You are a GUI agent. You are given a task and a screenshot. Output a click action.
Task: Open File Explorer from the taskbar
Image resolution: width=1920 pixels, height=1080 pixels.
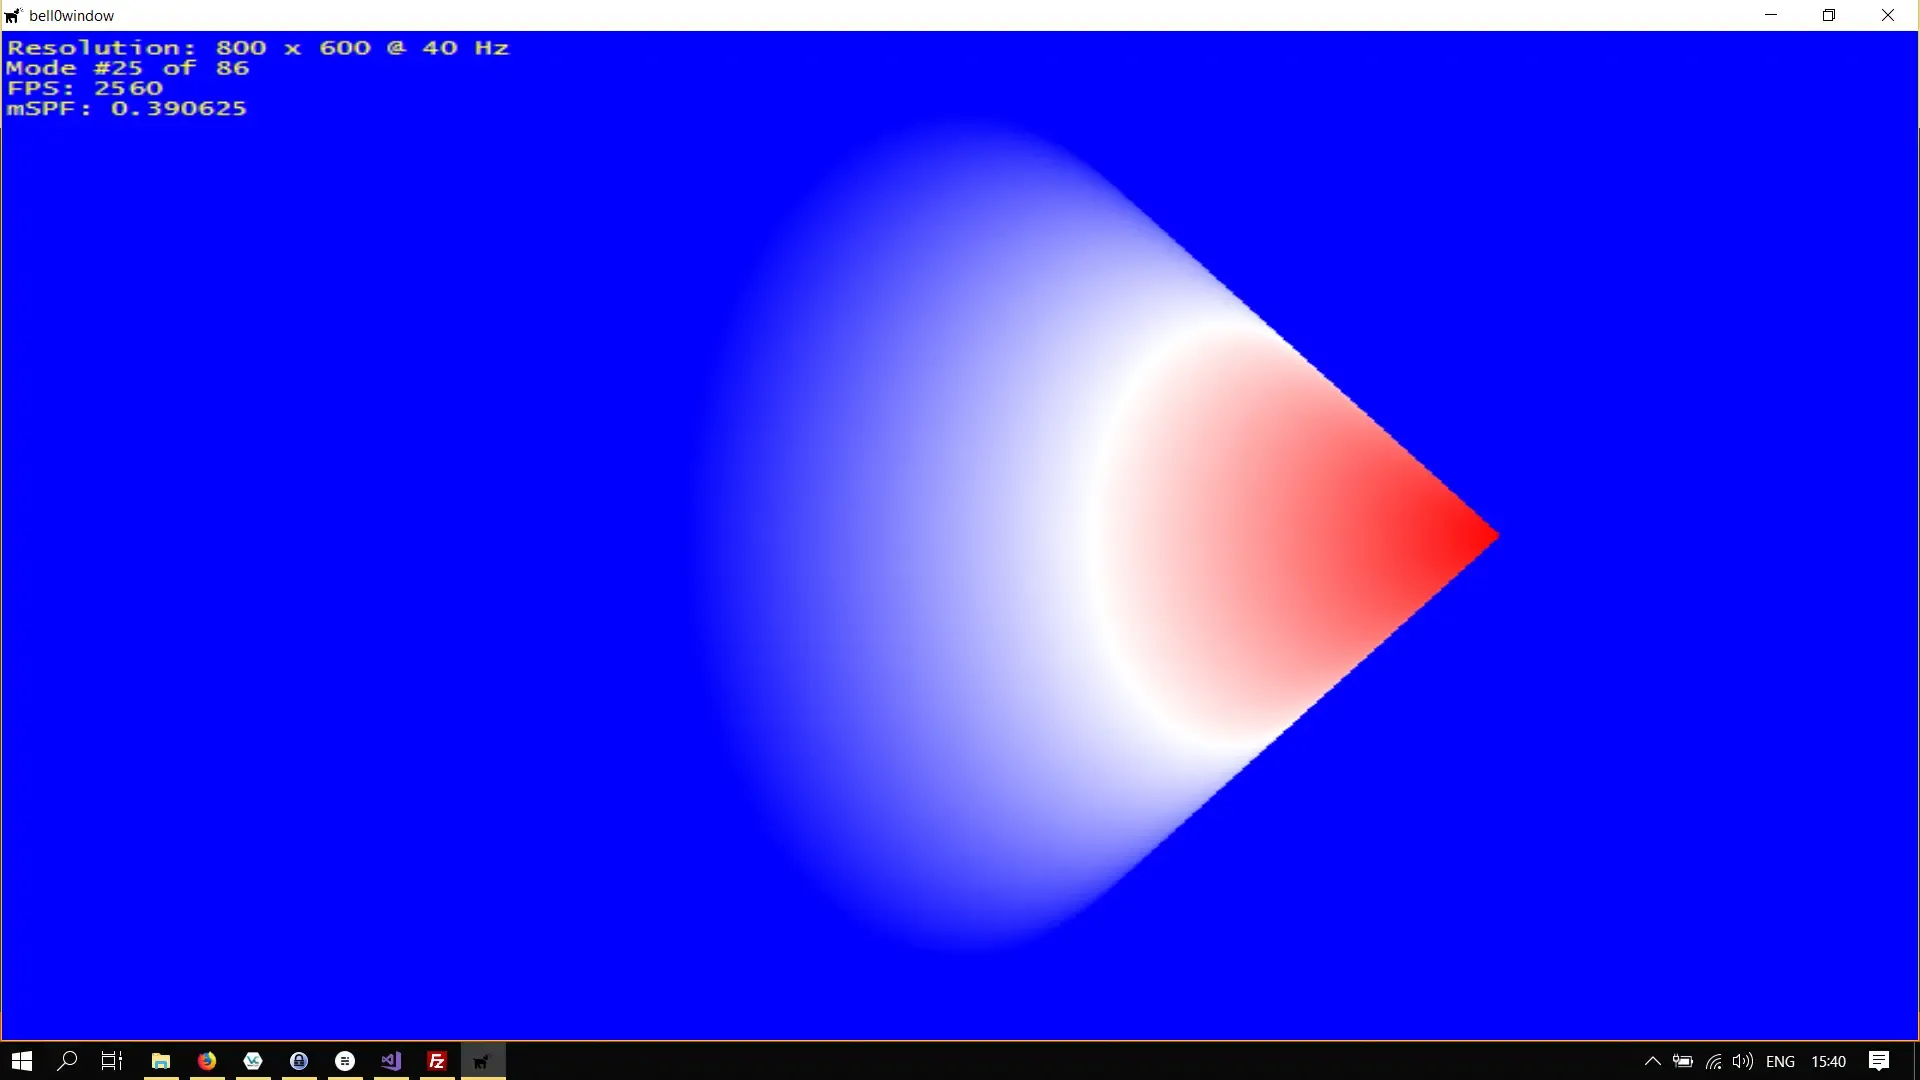pos(160,1061)
